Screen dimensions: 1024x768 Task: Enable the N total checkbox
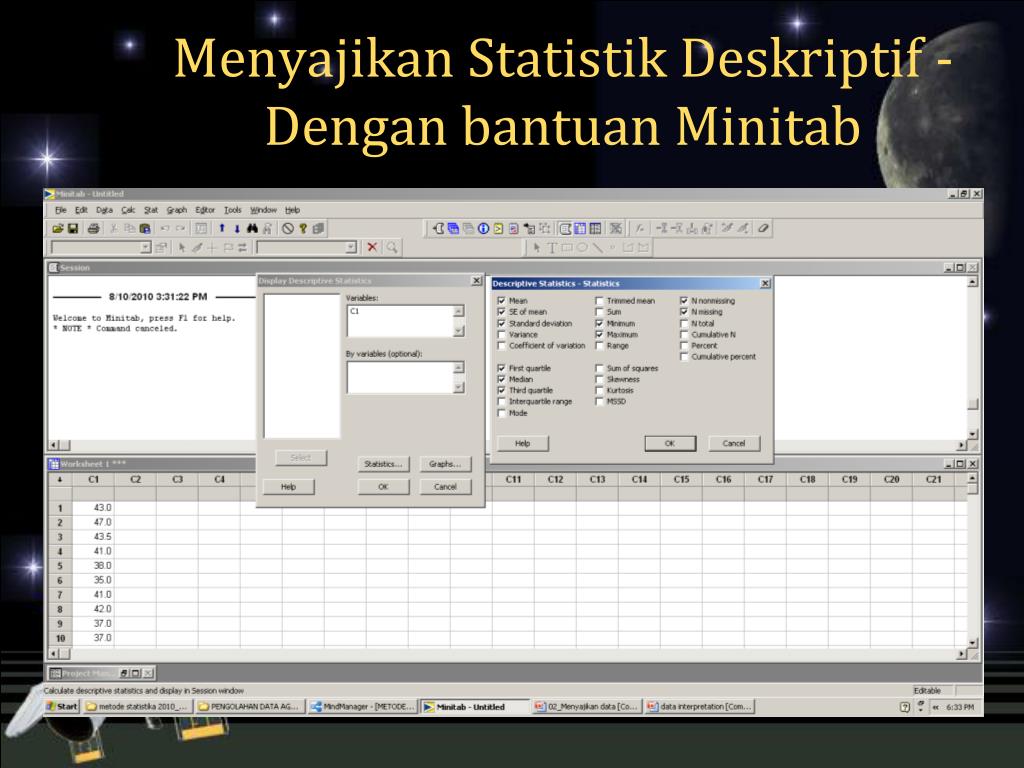click(x=684, y=323)
